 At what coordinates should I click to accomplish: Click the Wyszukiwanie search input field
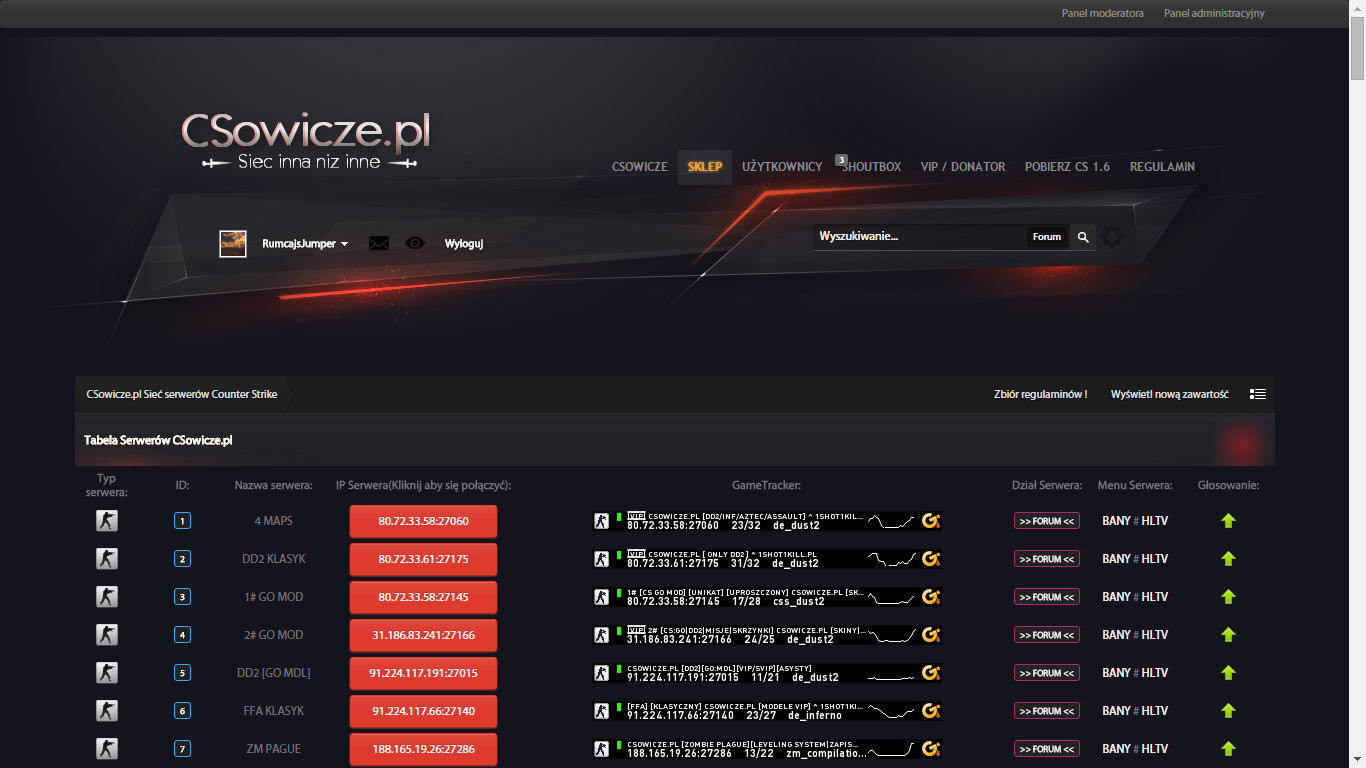920,237
